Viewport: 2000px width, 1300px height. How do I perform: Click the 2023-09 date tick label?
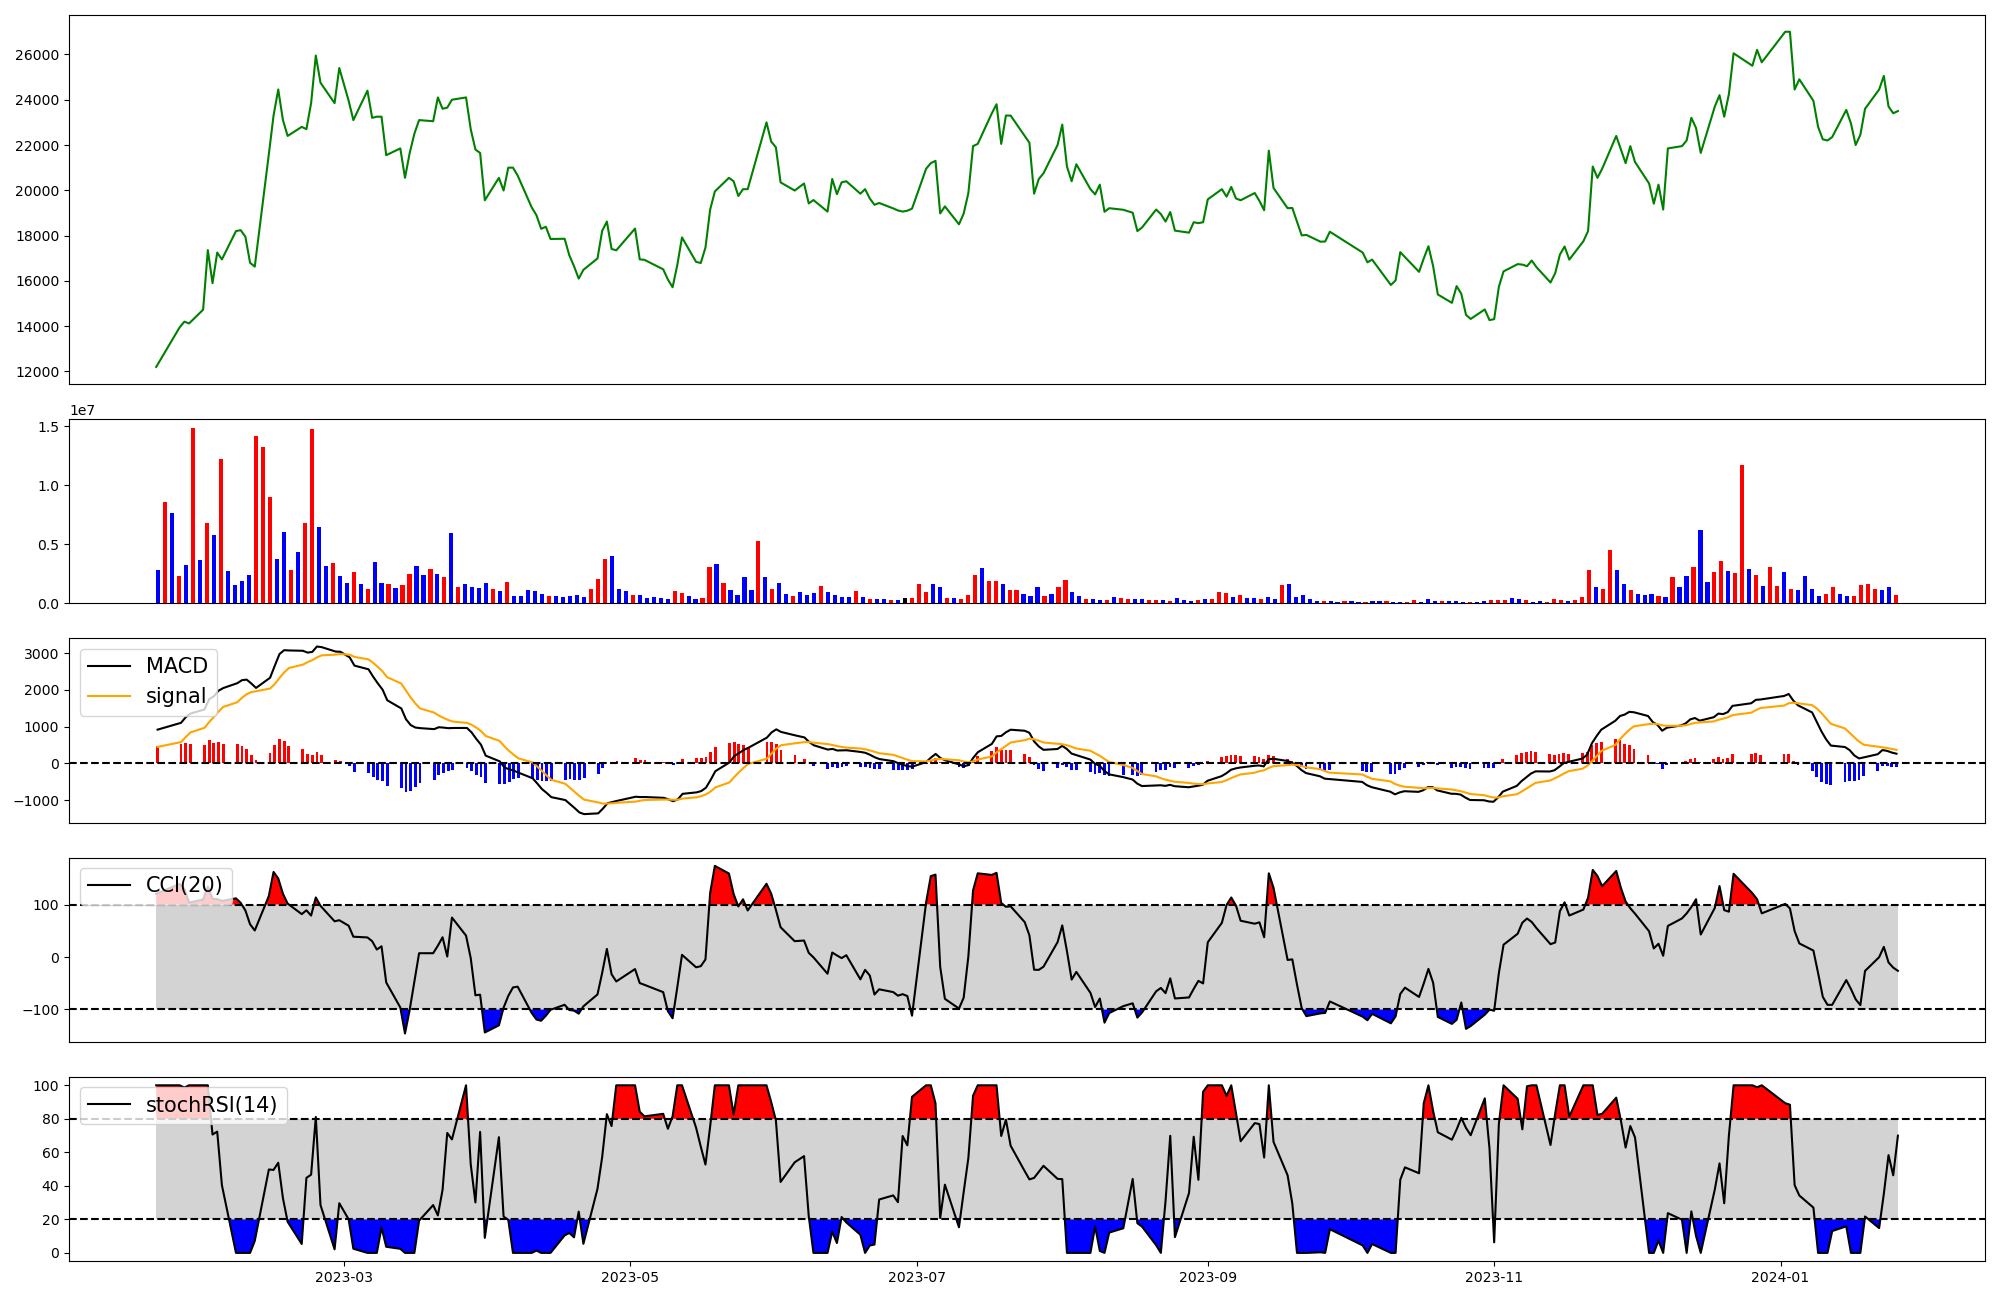pos(1208,1277)
